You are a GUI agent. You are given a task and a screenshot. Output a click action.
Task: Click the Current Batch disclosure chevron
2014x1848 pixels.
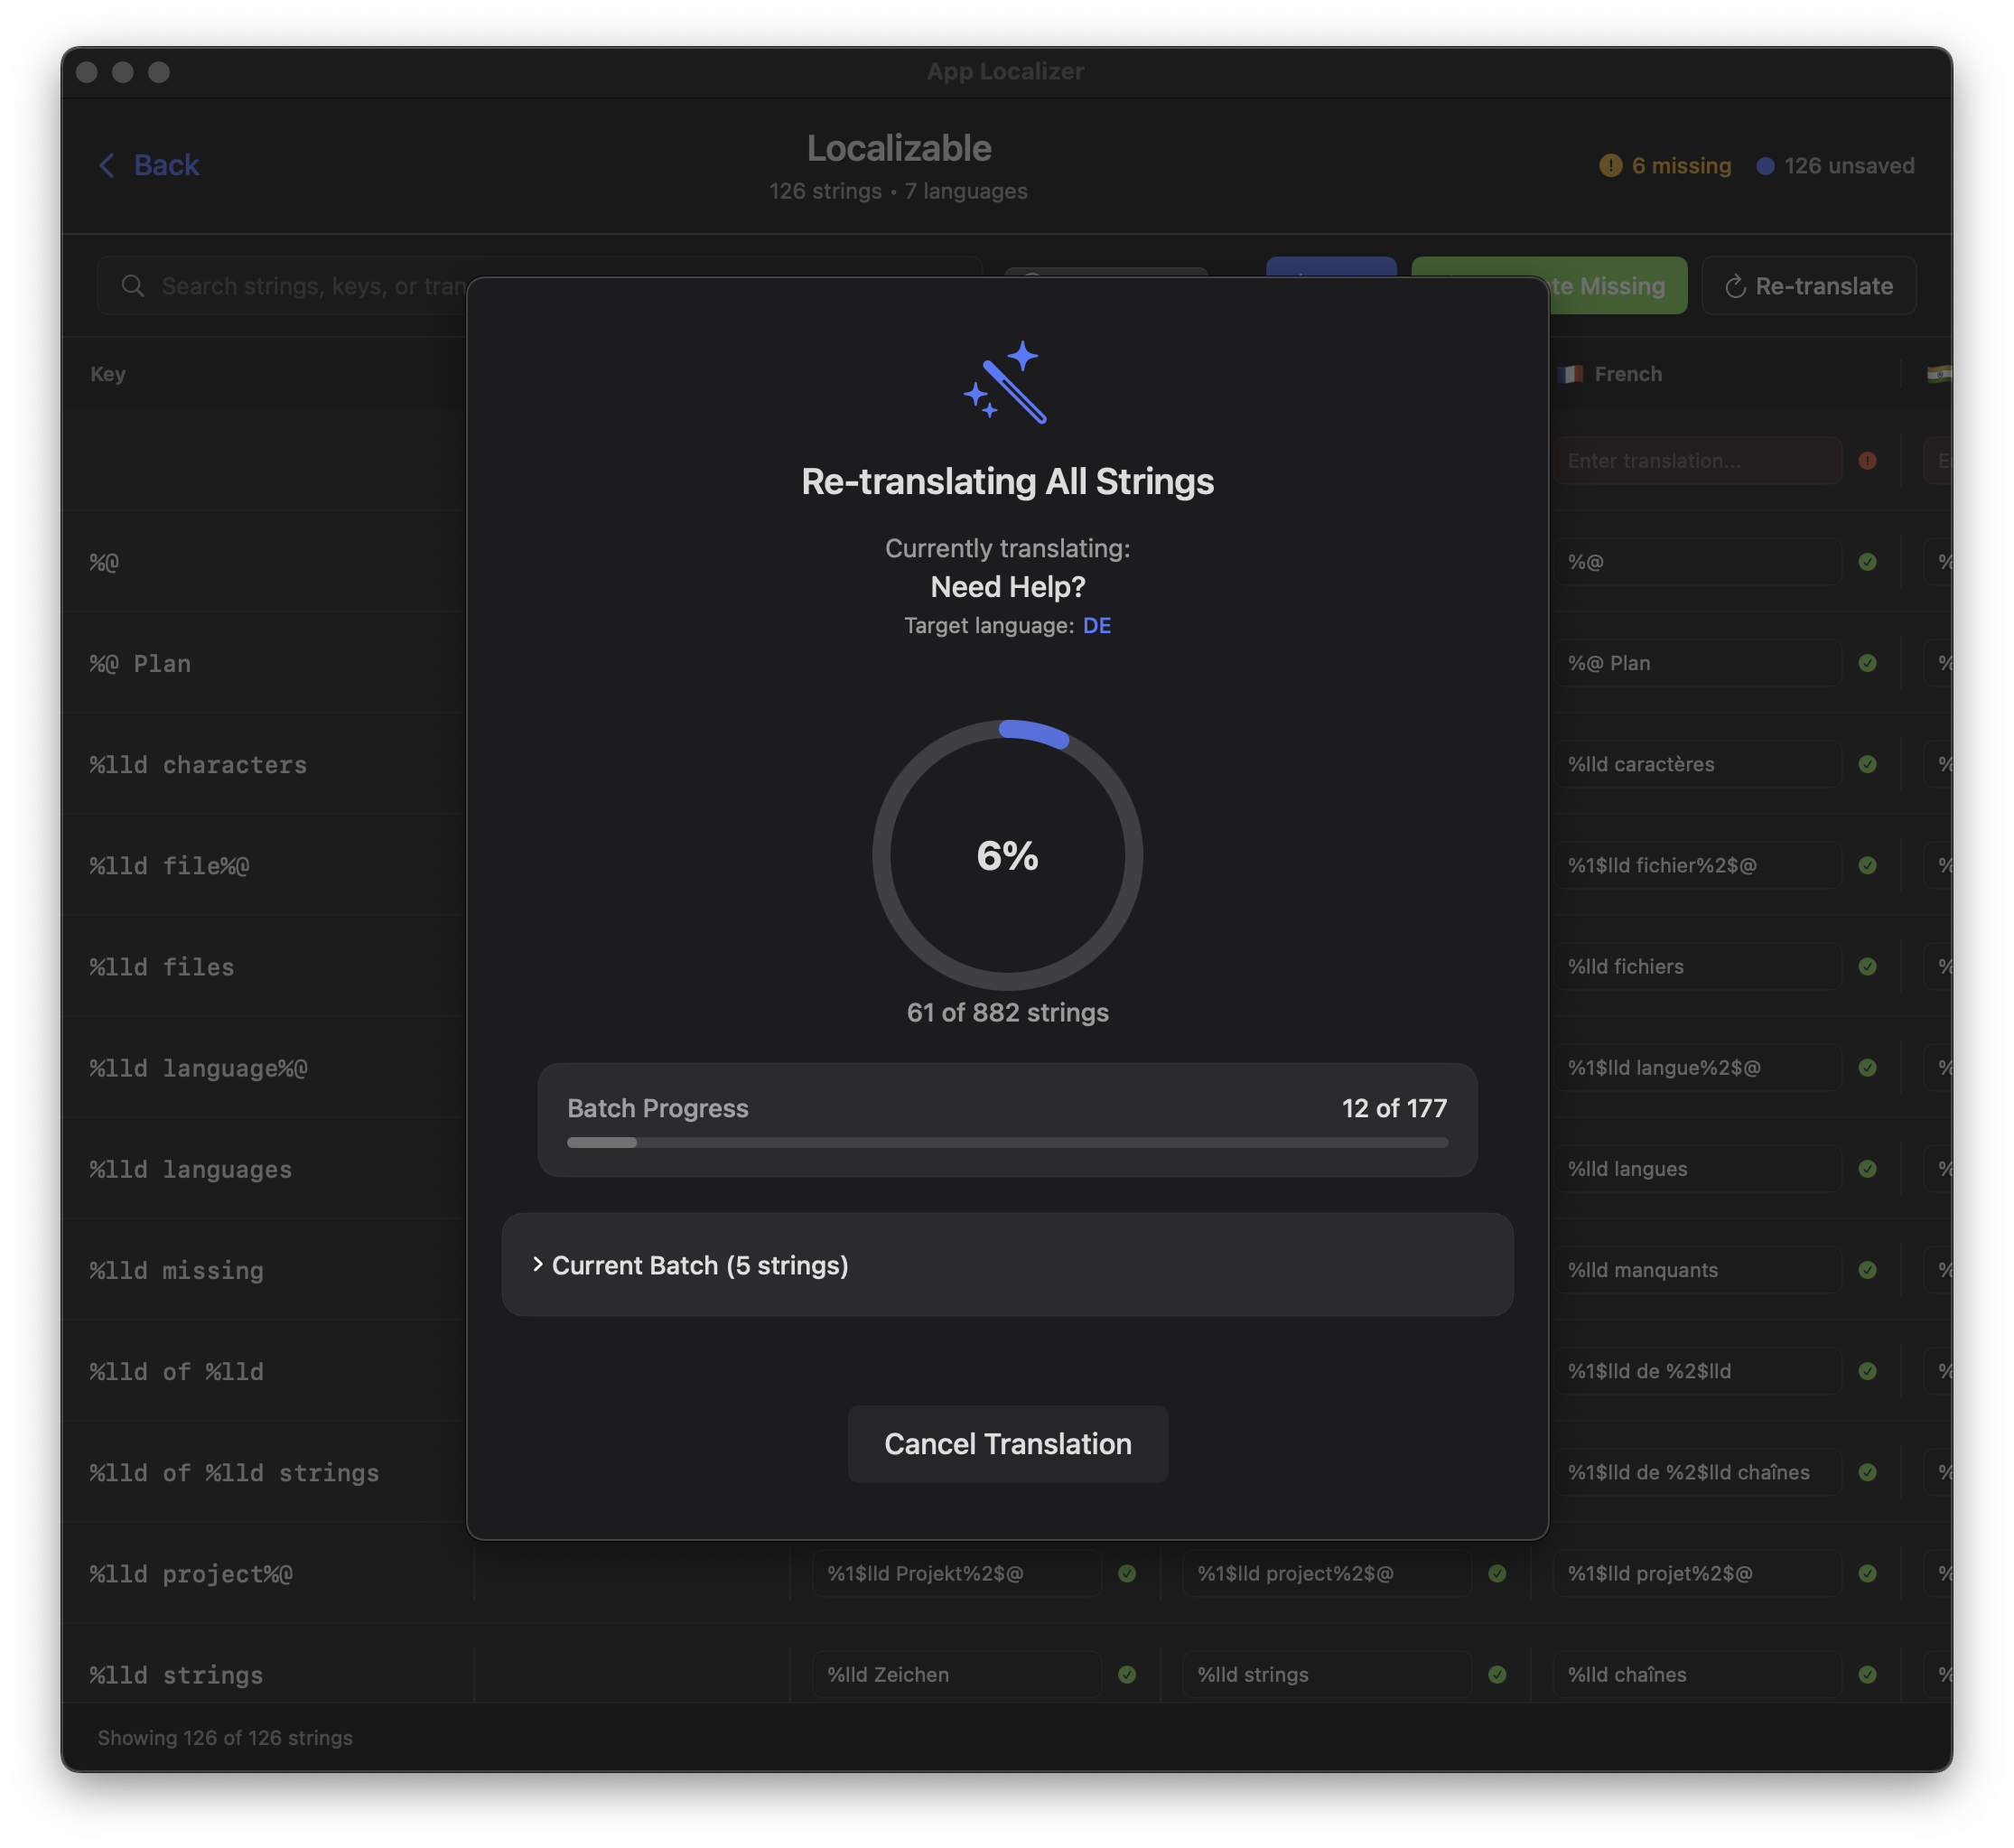(538, 1265)
